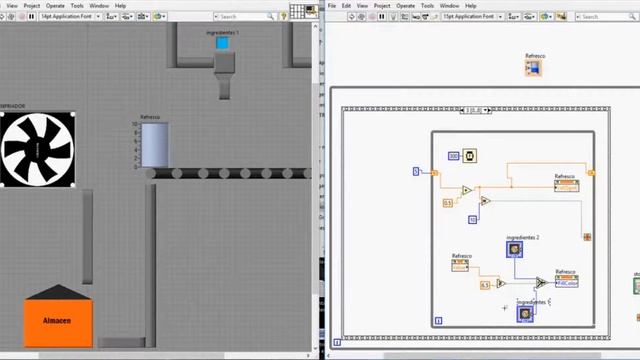Select the Select function node
The image size is (640, 360).
[x=541, y=282]
